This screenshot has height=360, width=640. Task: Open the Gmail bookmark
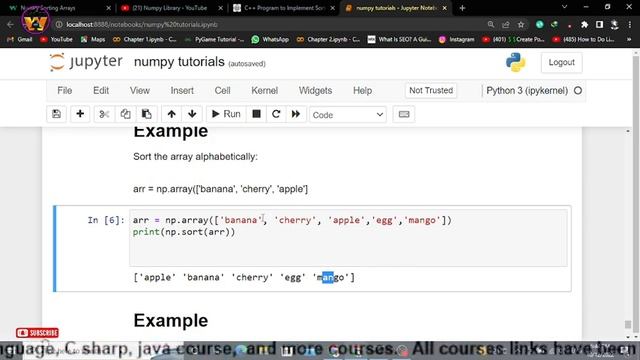[x=20, y=40]
